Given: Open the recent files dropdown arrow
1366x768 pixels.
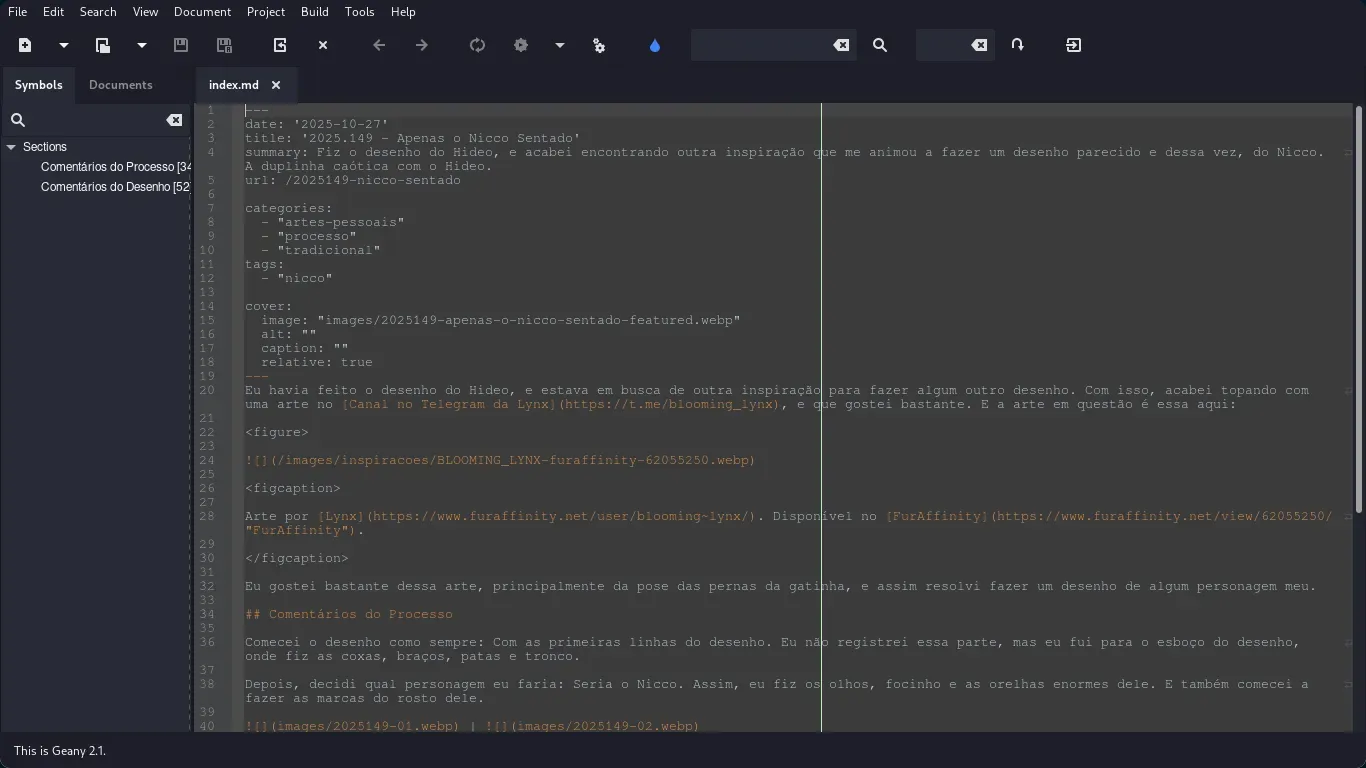Looking at the screenshot, I should (142, 45).
